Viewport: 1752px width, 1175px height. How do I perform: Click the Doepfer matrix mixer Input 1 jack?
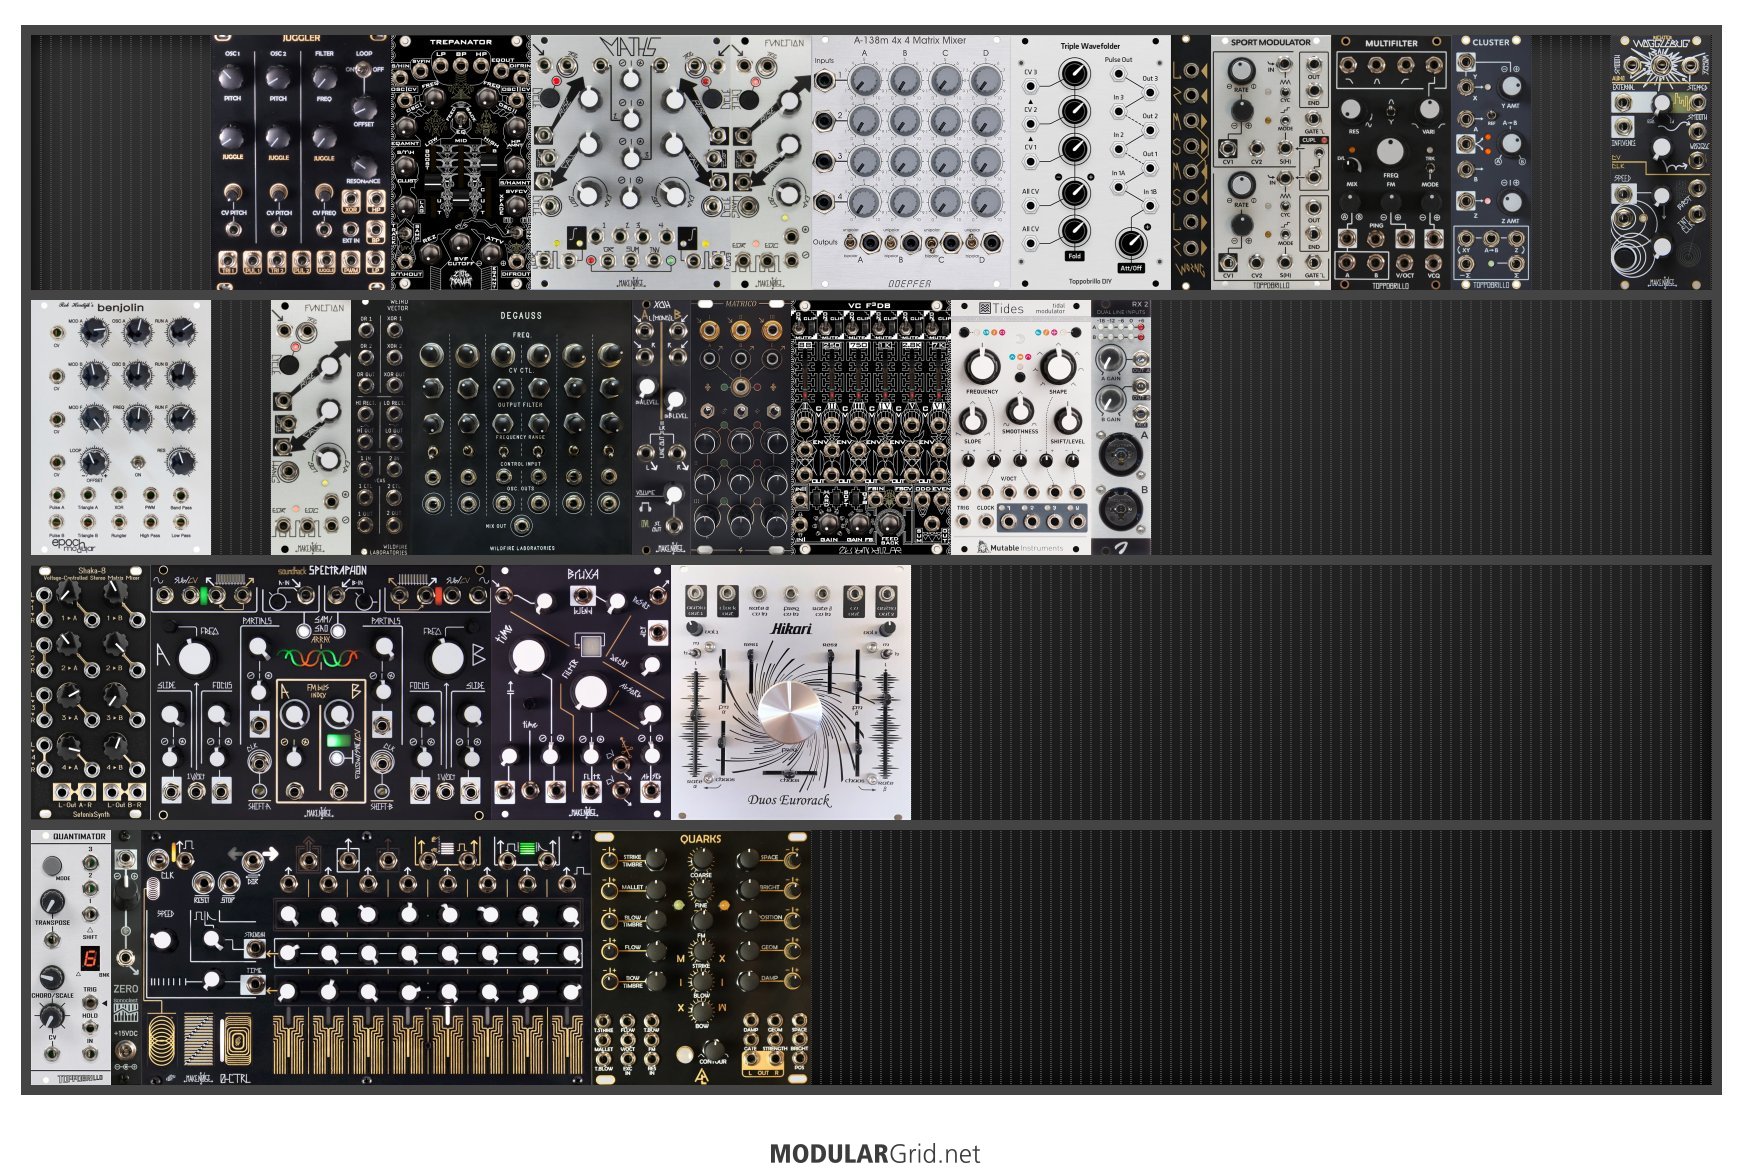click(x=824, y=79)
